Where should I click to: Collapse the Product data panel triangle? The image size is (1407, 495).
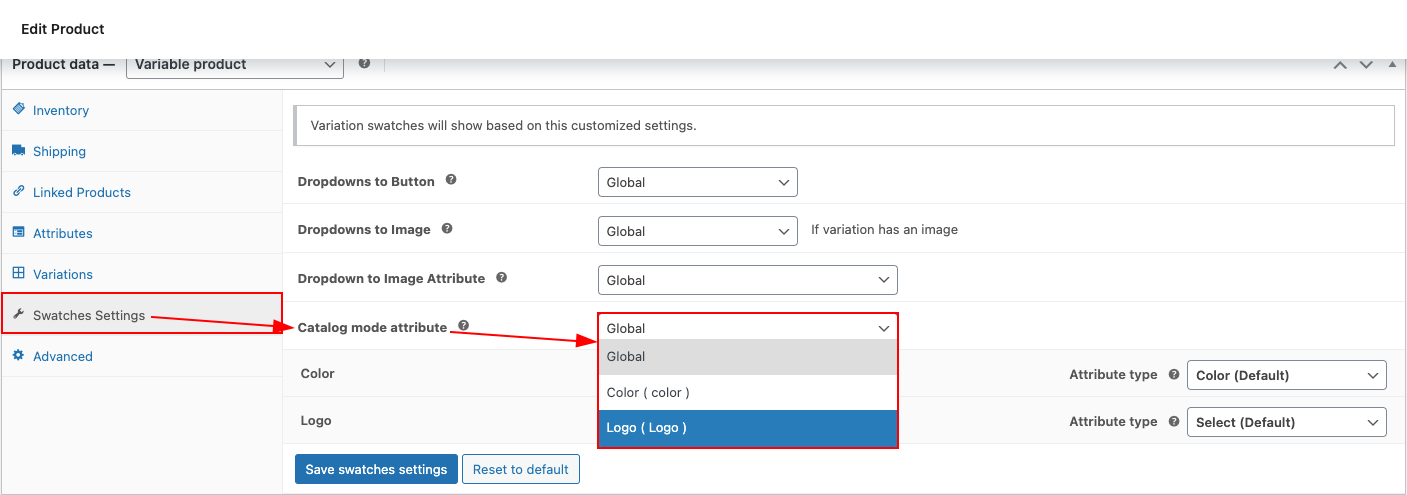(x=1392, y=64)
